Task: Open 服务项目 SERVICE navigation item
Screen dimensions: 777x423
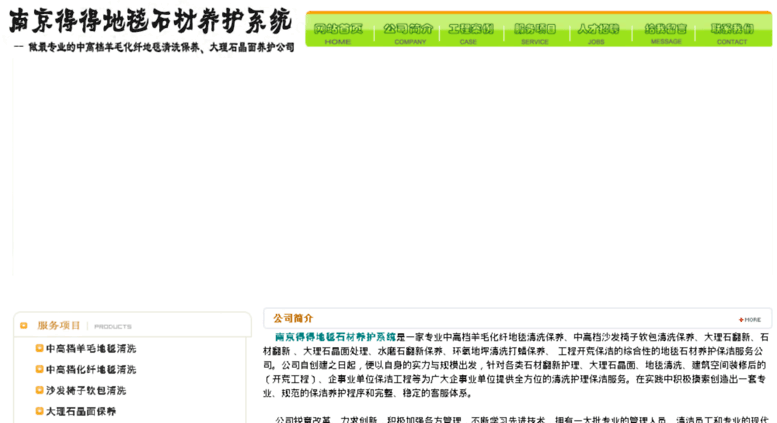Action: pos(535,34)
